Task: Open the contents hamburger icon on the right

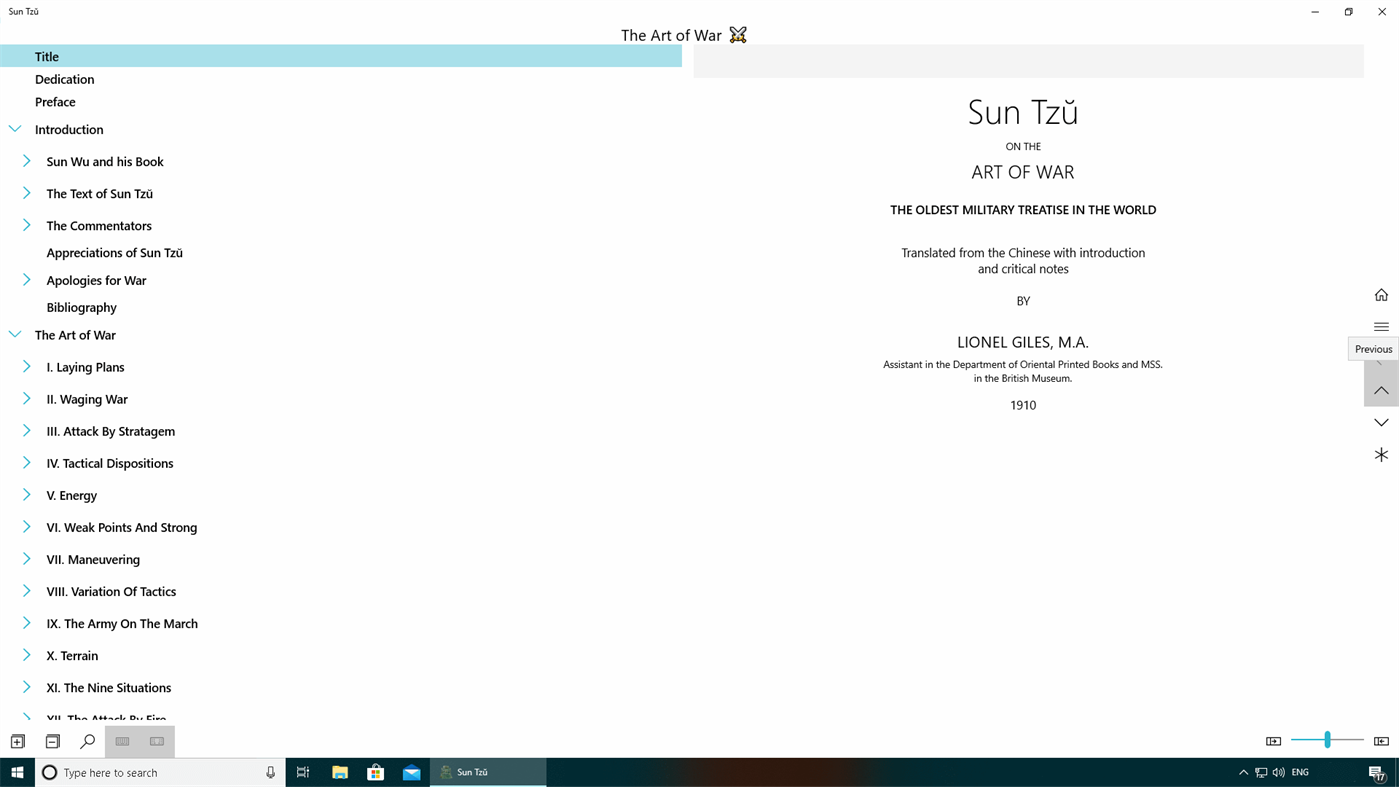Action: coord(1381,326)
